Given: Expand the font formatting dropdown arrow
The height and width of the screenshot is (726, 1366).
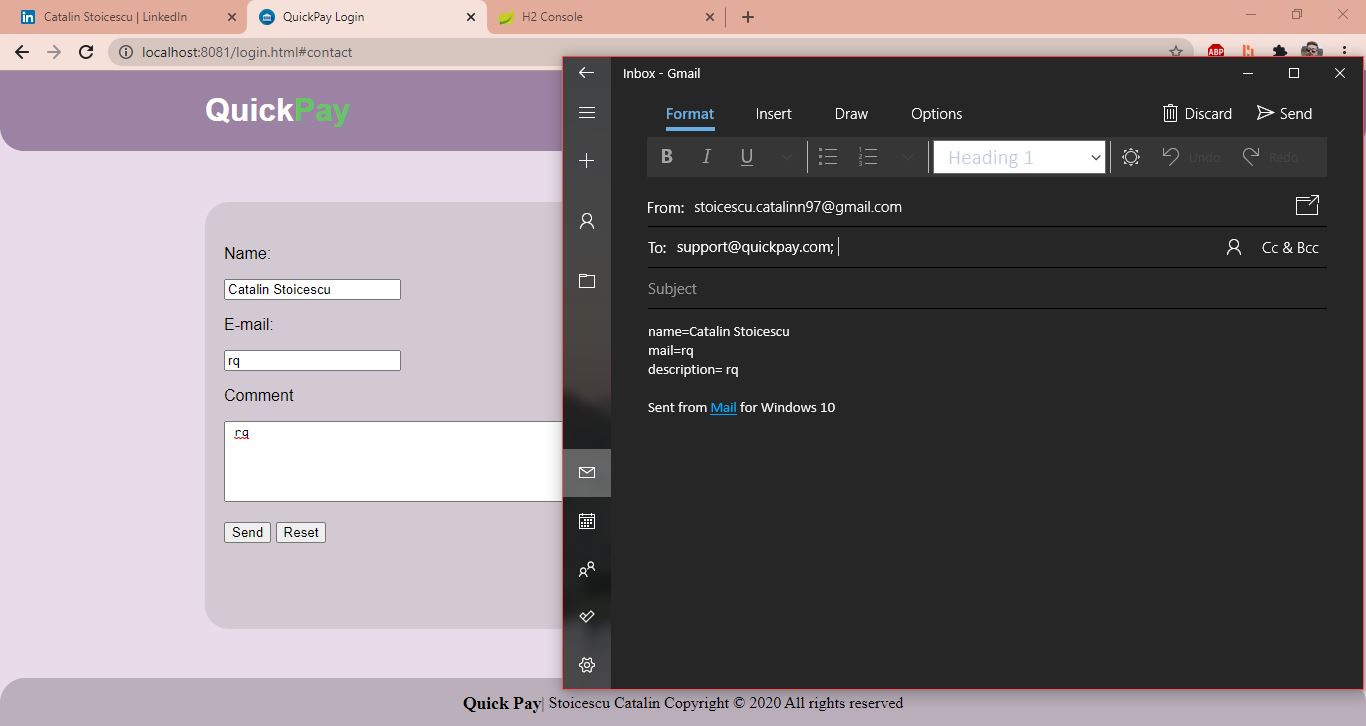Looking at the screenshot, I should 786,157.
